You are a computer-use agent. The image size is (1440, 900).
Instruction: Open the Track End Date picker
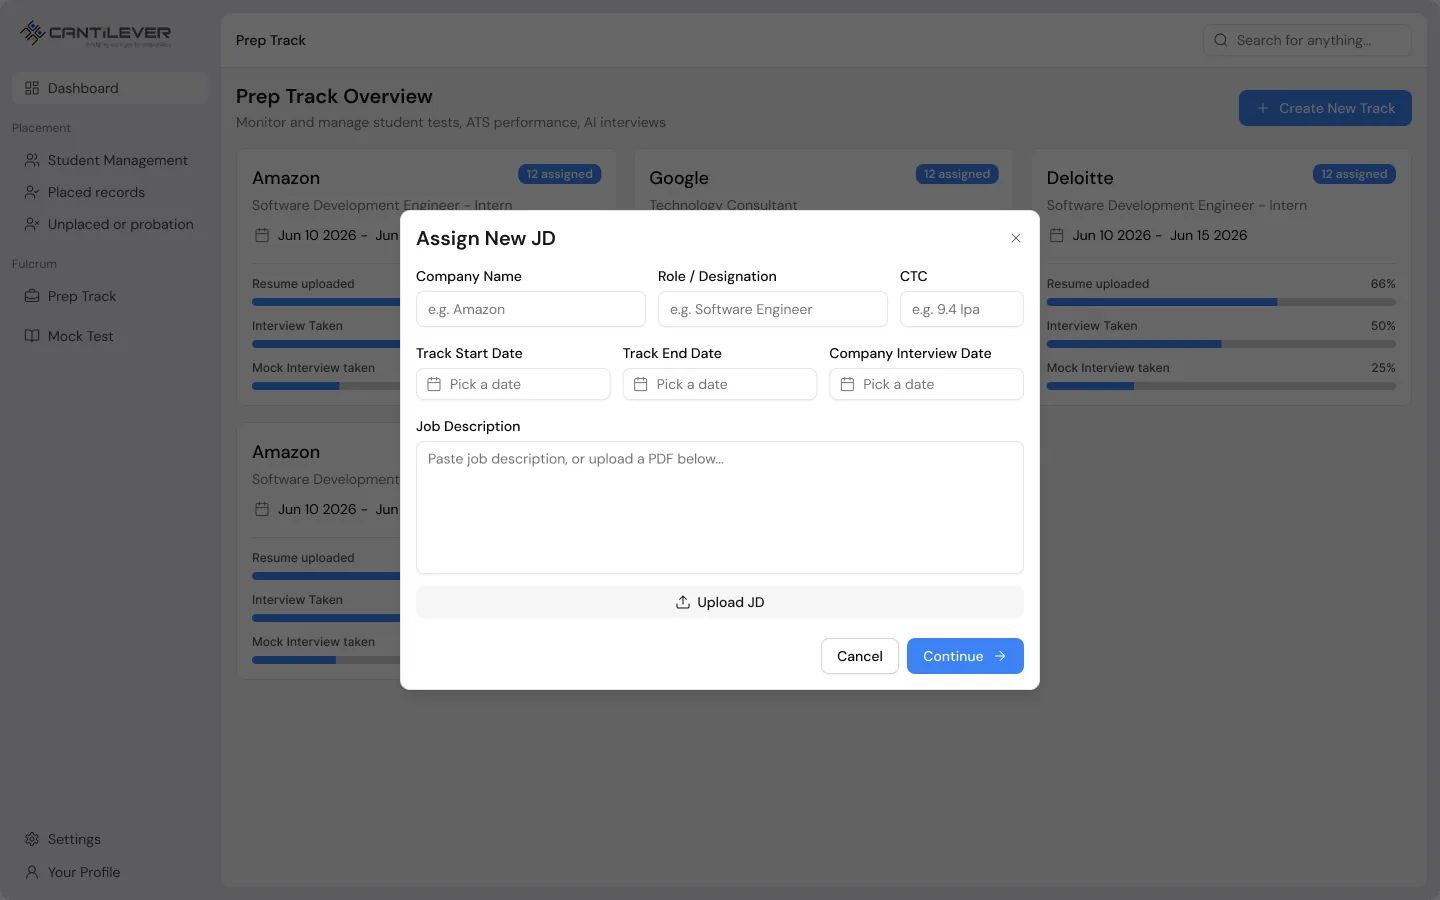(x=719, y=384)
